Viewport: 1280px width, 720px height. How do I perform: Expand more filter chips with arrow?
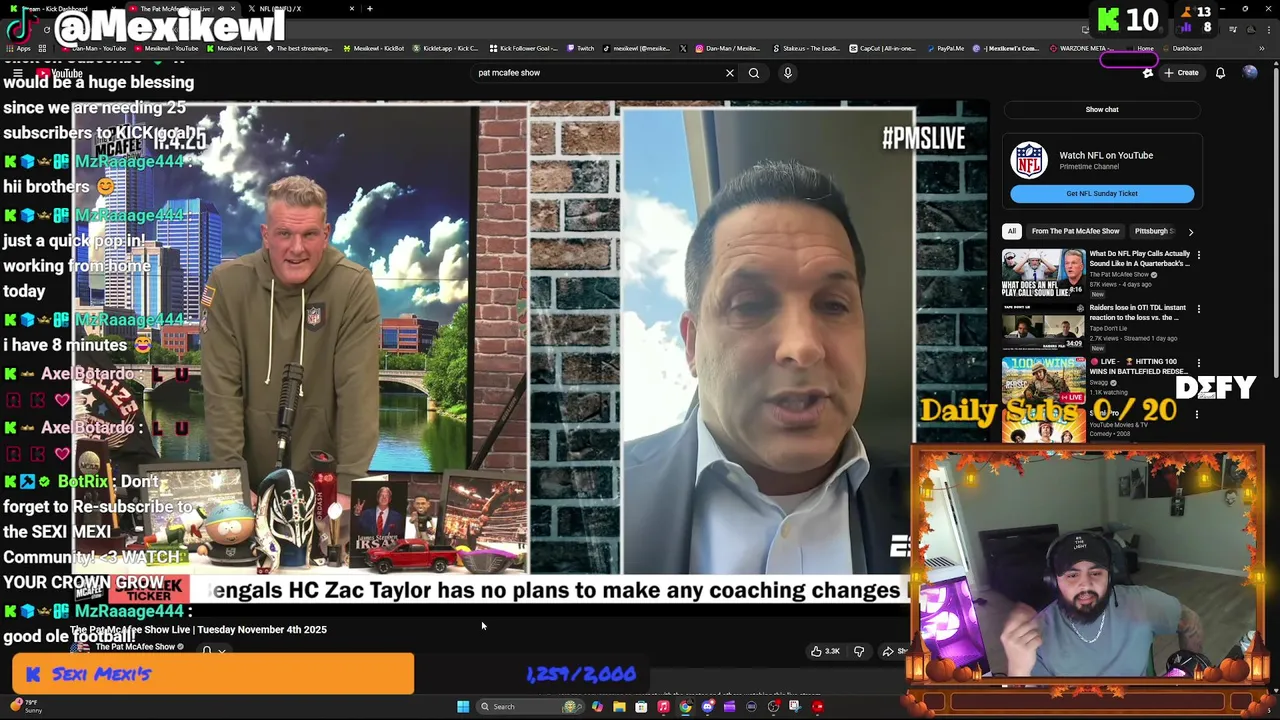point(1190,231)
